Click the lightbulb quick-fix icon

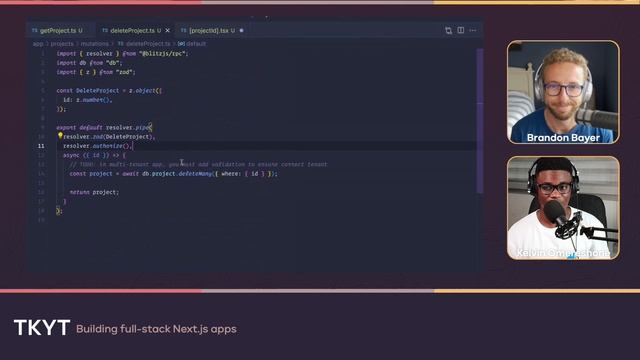tap(60, 136)
